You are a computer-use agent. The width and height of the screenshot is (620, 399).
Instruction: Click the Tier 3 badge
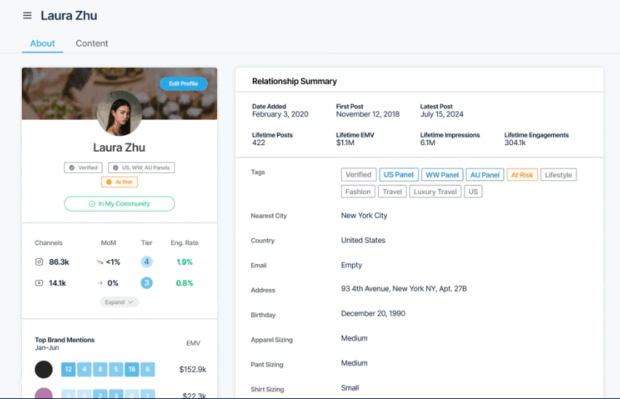tap(147, 283)
